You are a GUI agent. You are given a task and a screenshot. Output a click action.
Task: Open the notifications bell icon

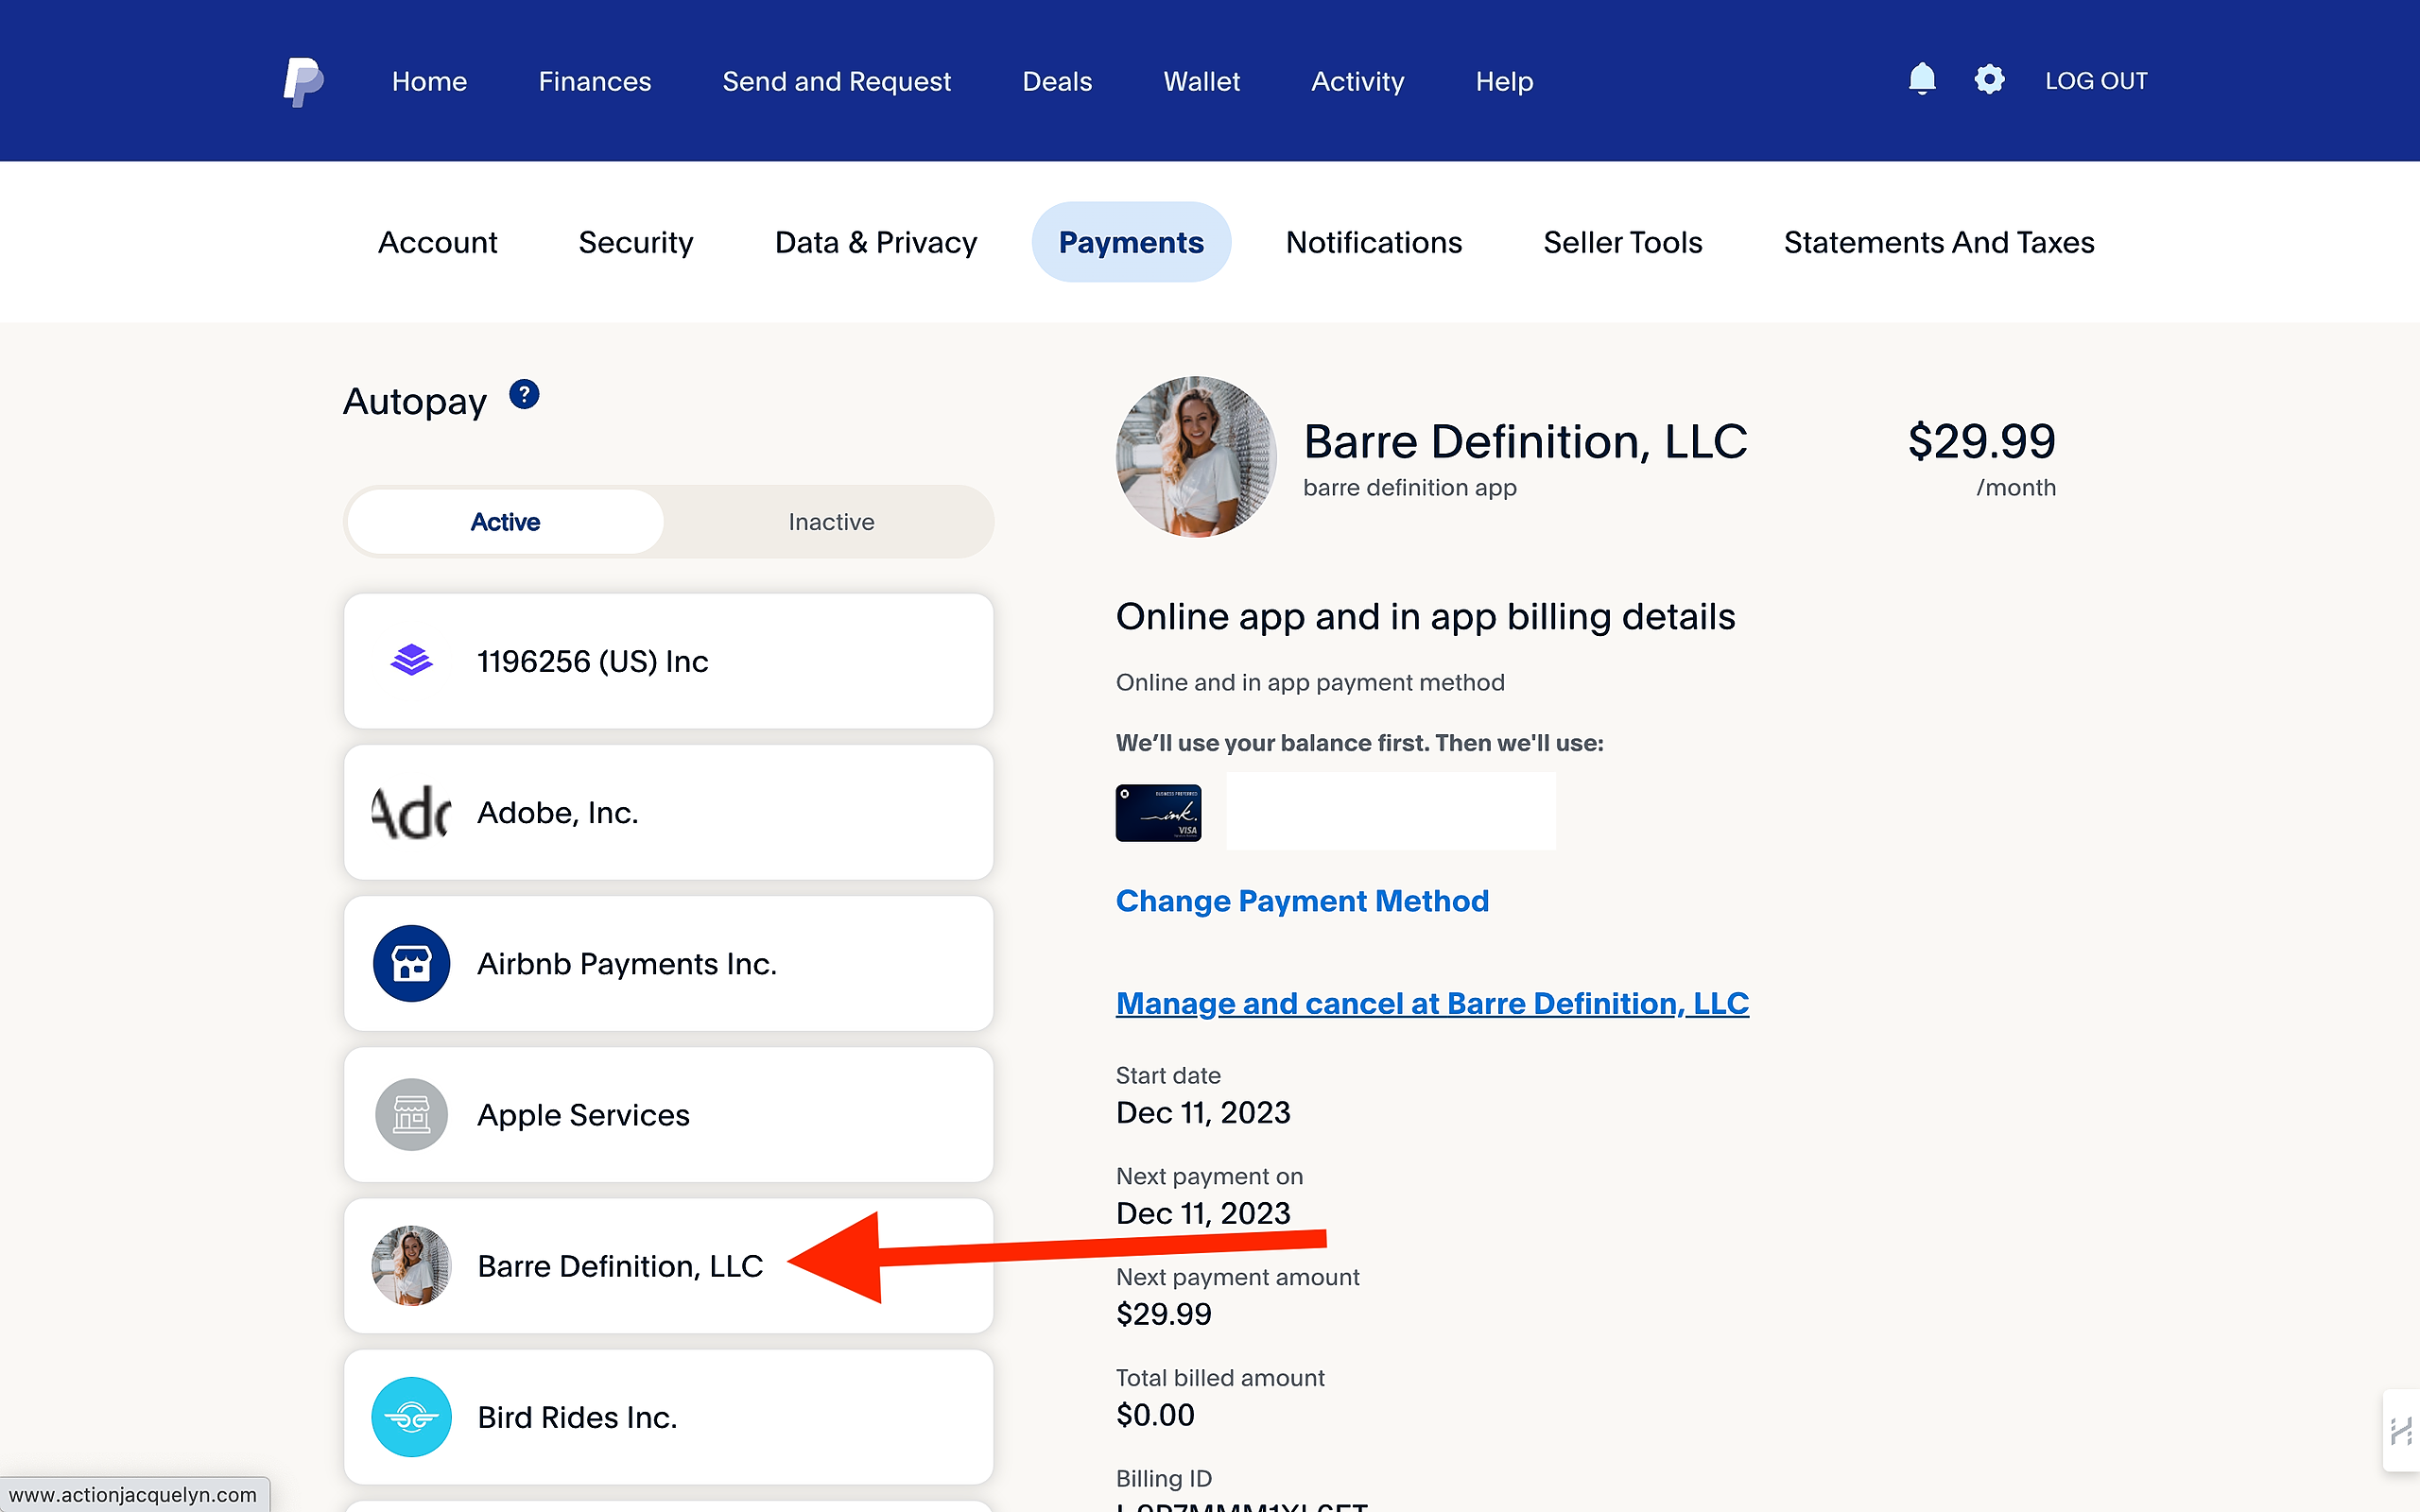coord(1921,79)
